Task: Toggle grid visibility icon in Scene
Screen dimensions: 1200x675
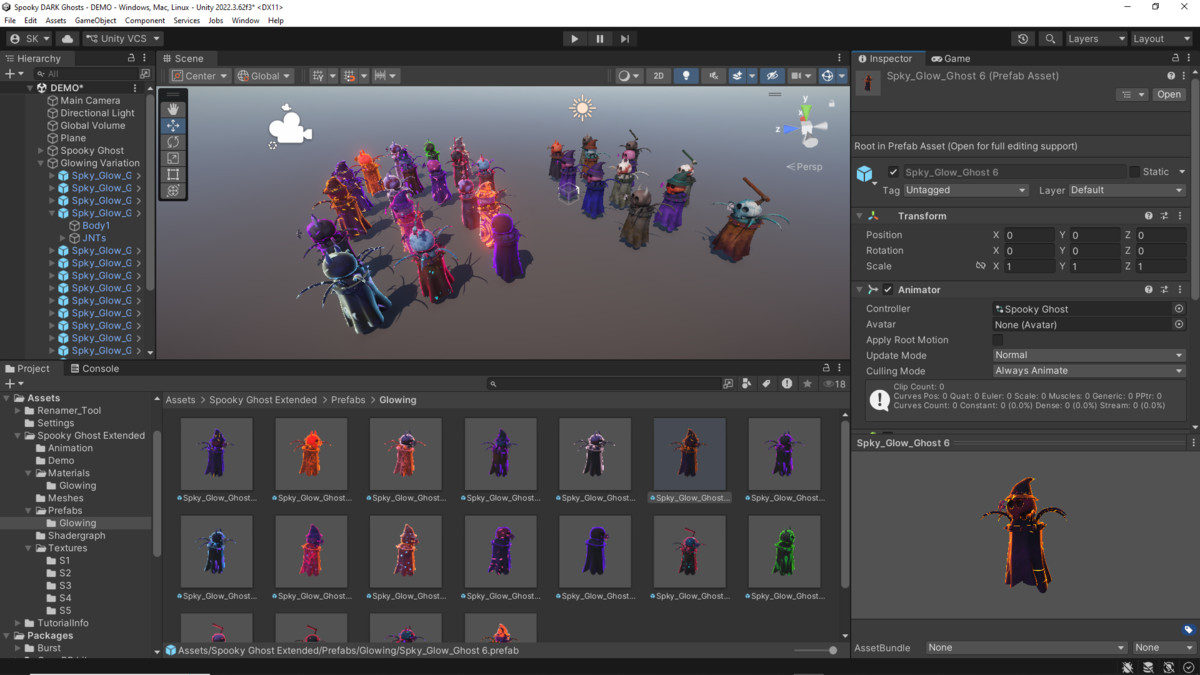Action: [318, 76]
